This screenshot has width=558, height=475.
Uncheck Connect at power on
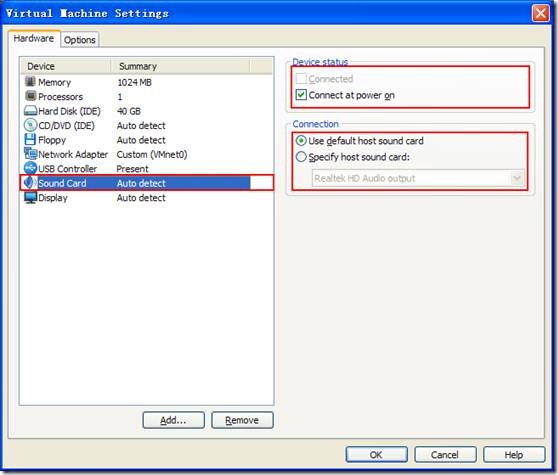click(x=301, y=95)
